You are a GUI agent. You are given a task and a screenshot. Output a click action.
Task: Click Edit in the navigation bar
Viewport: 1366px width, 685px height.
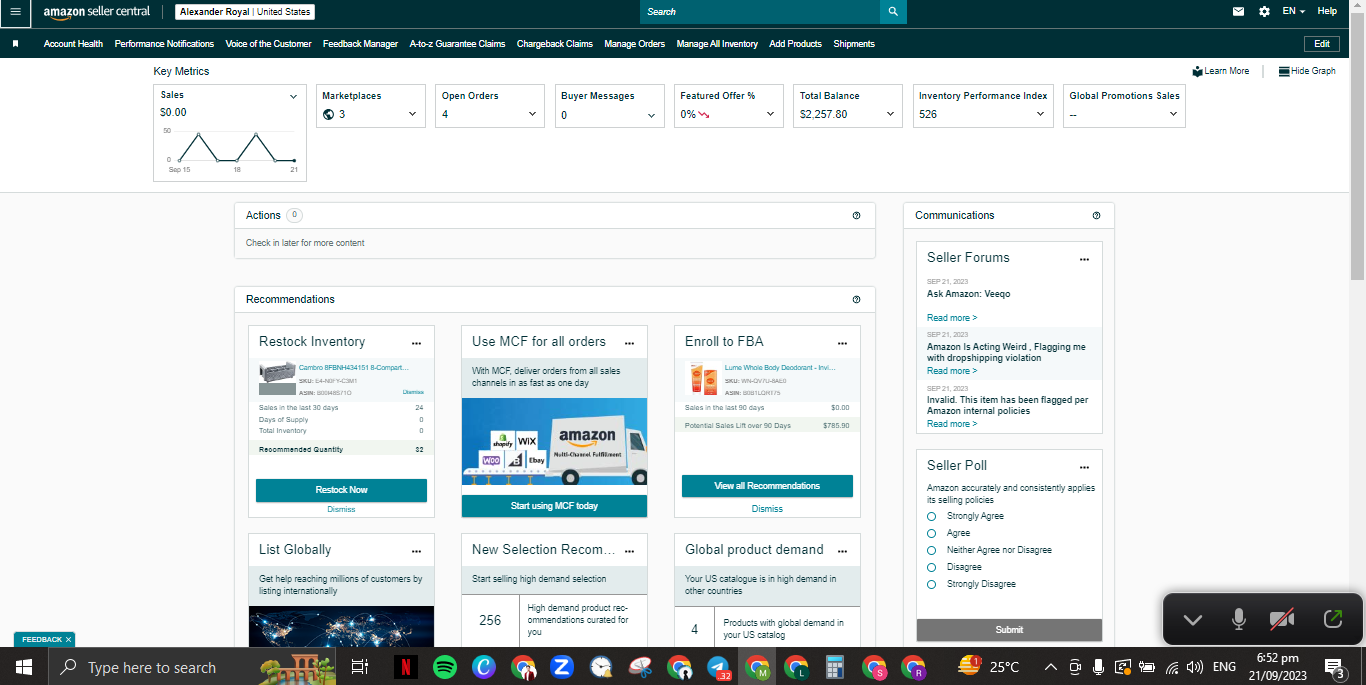point(1321,44)
